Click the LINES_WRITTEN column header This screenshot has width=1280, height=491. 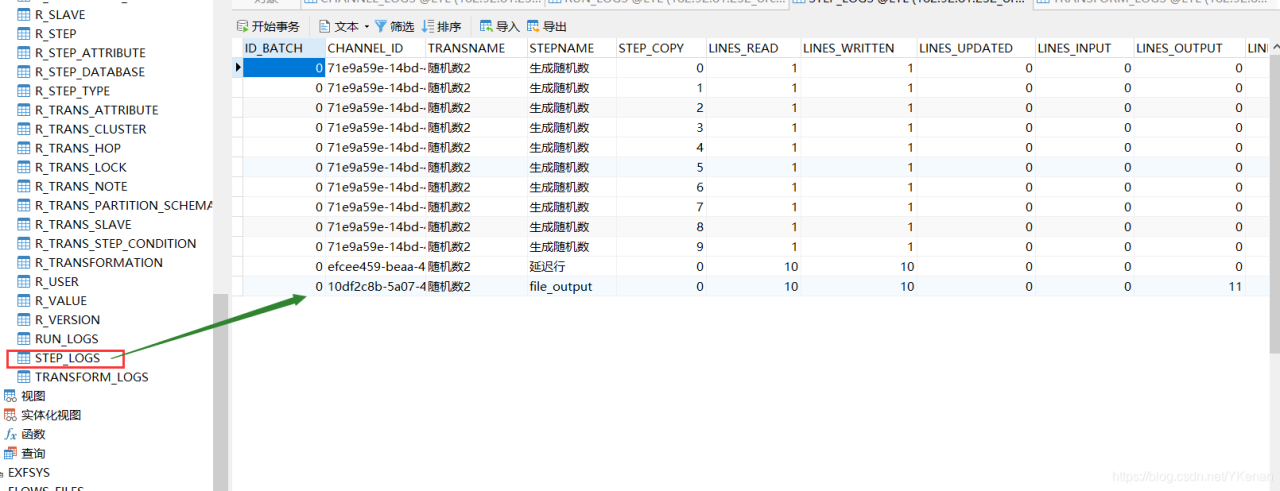coord(848,48)
